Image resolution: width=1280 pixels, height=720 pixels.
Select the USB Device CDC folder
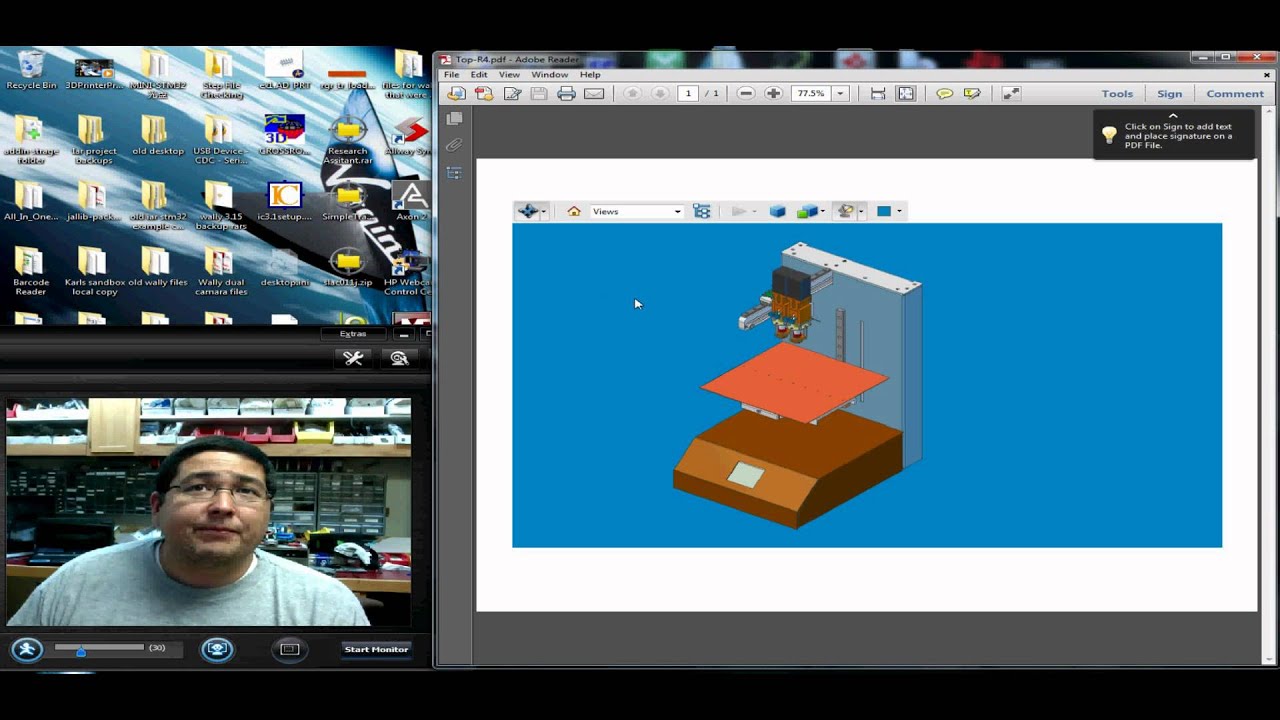pos(221,141)
